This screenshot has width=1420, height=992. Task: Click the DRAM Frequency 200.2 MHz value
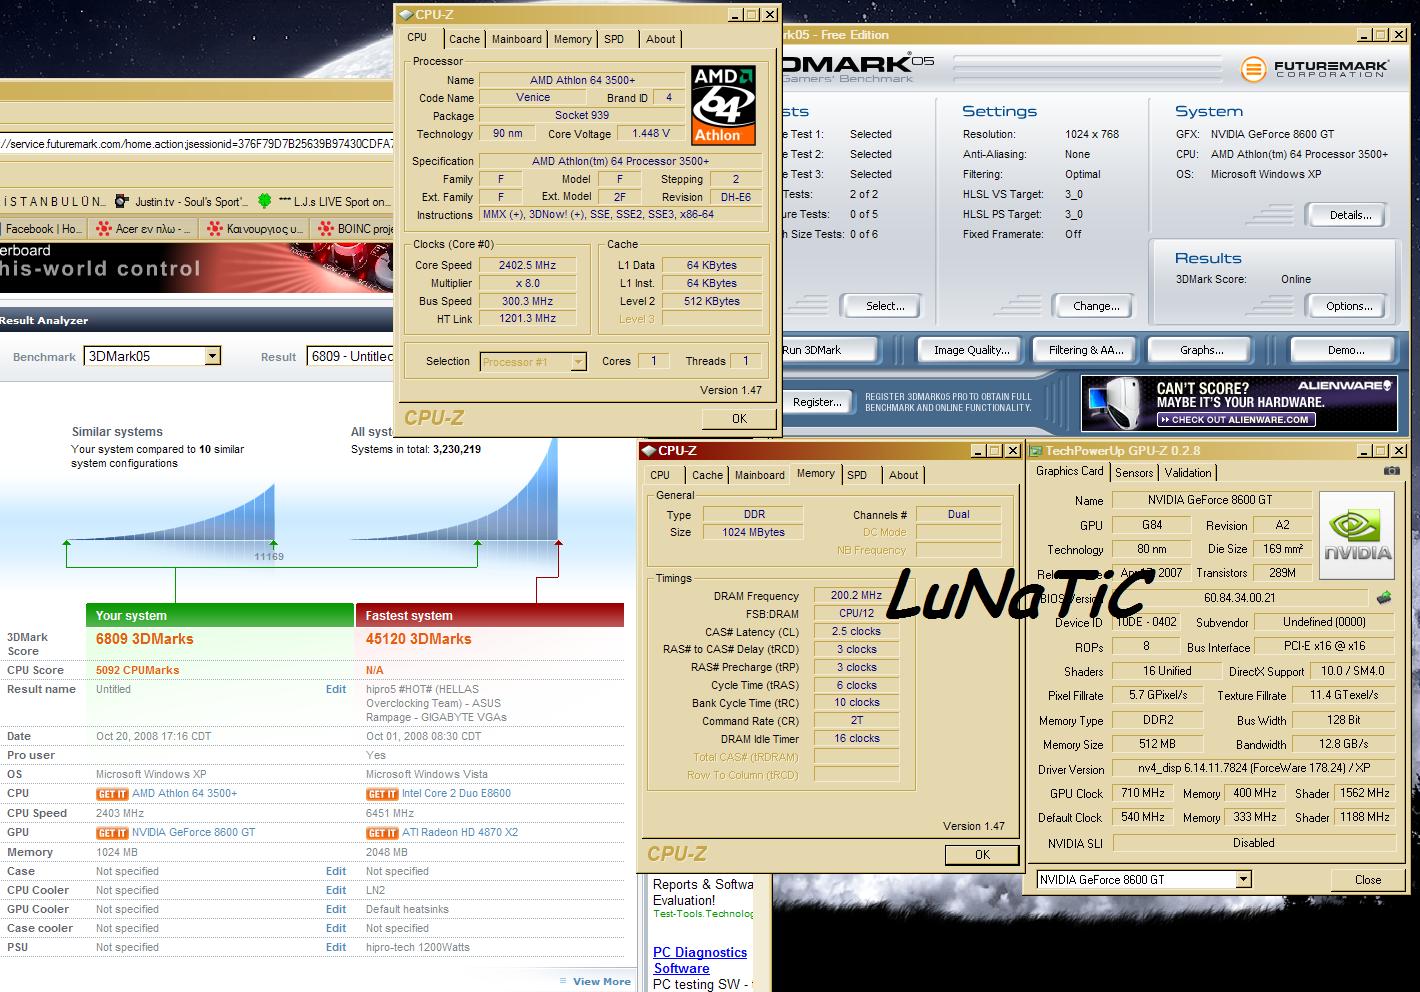pyautogui.click(x=856, y=596)
